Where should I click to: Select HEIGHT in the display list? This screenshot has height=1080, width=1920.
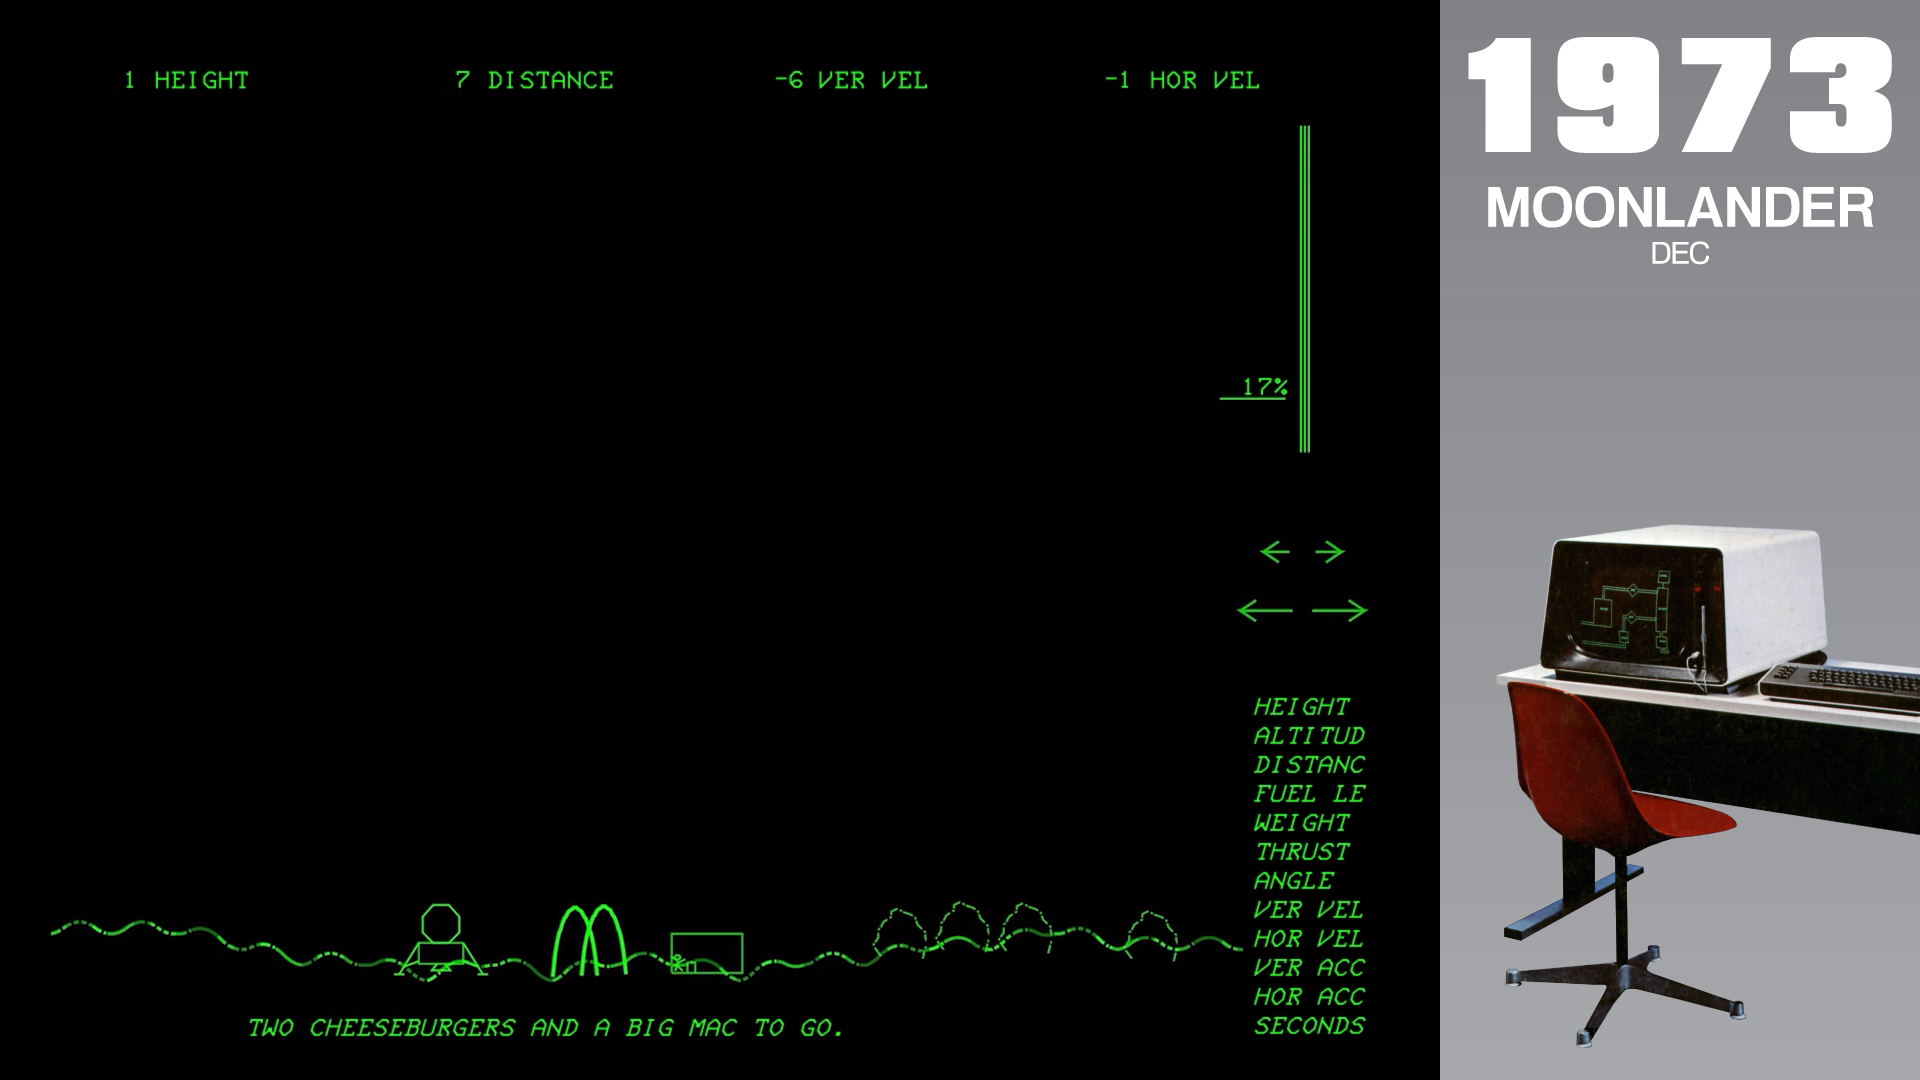1301,707
